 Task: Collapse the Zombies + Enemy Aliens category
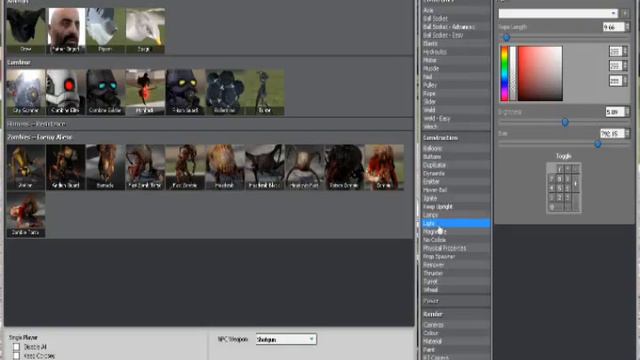pyautogui.click(x=209, y=137)
